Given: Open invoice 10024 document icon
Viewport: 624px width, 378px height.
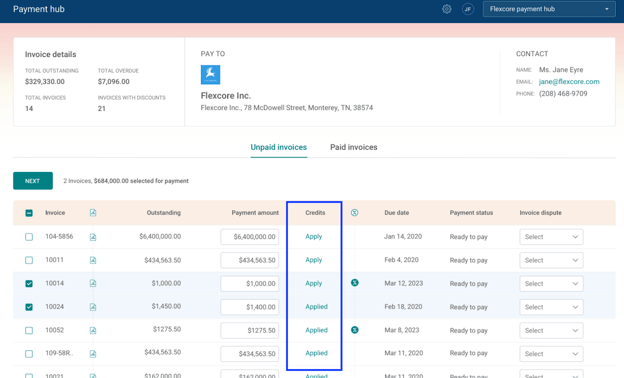Looking at the screenshot, I should (93, 307).
